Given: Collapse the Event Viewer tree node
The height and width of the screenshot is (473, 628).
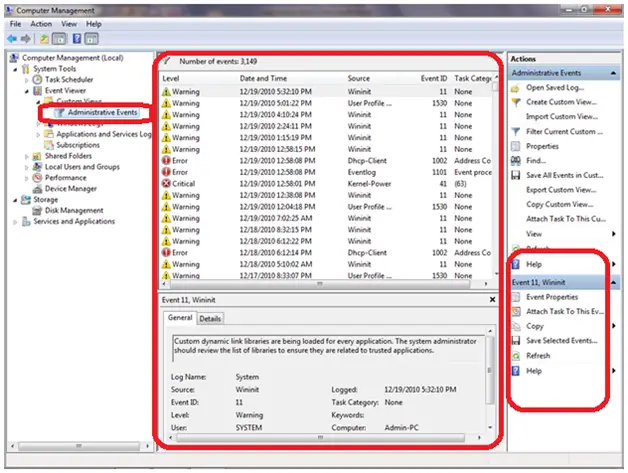Looking at the screenshot, I should pos(26,91).
